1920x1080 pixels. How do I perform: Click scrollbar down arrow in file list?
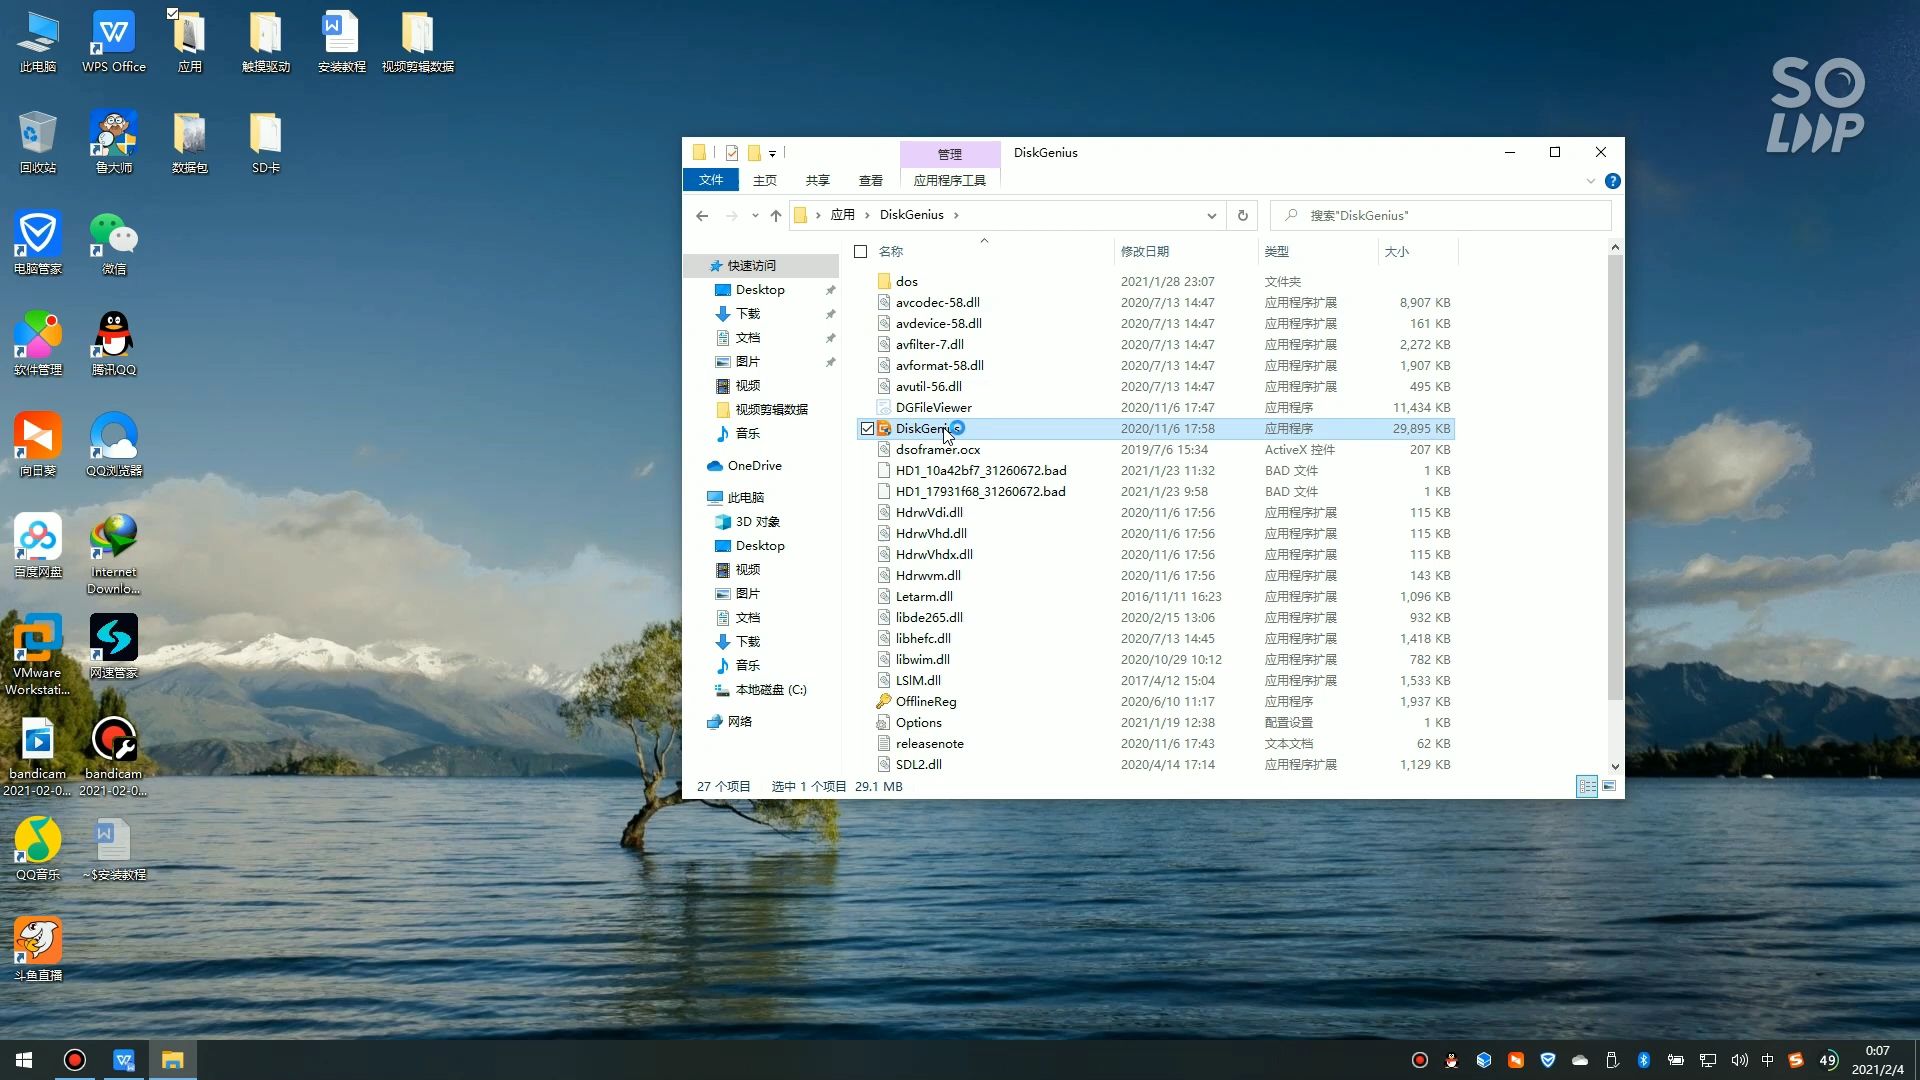click(1615, 767)
